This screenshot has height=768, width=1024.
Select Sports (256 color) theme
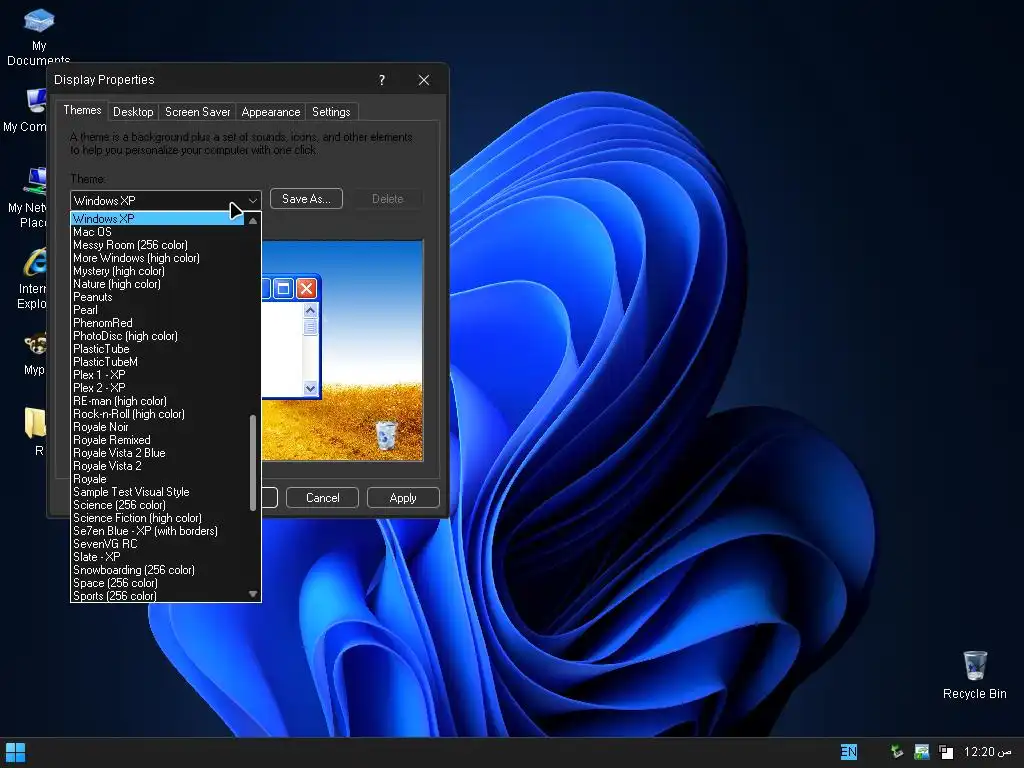click(x=157, y=596)
